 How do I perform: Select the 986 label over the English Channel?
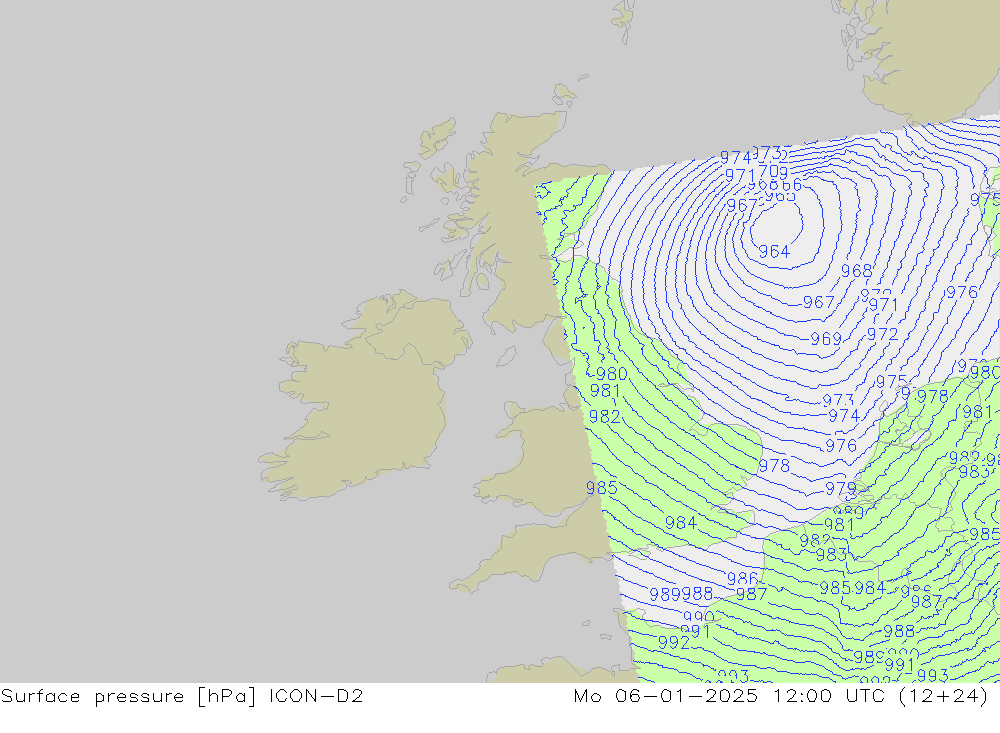[742, 578]
